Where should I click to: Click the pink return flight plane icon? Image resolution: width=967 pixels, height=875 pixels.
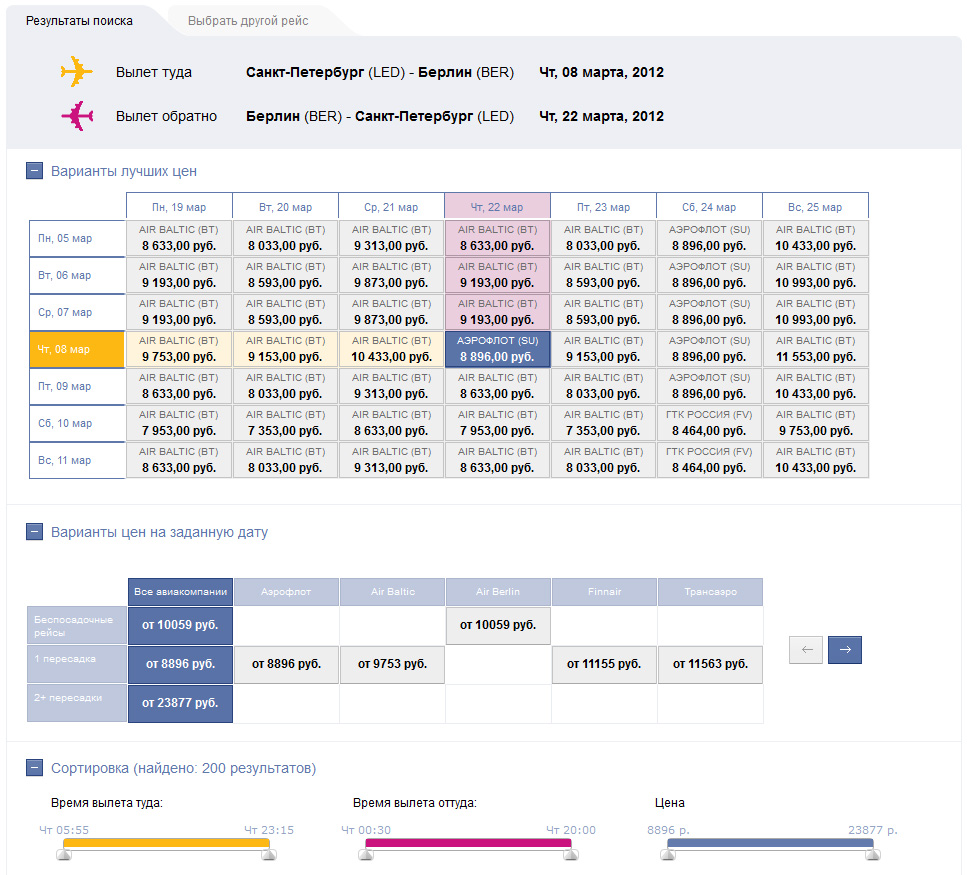point(76,116)
